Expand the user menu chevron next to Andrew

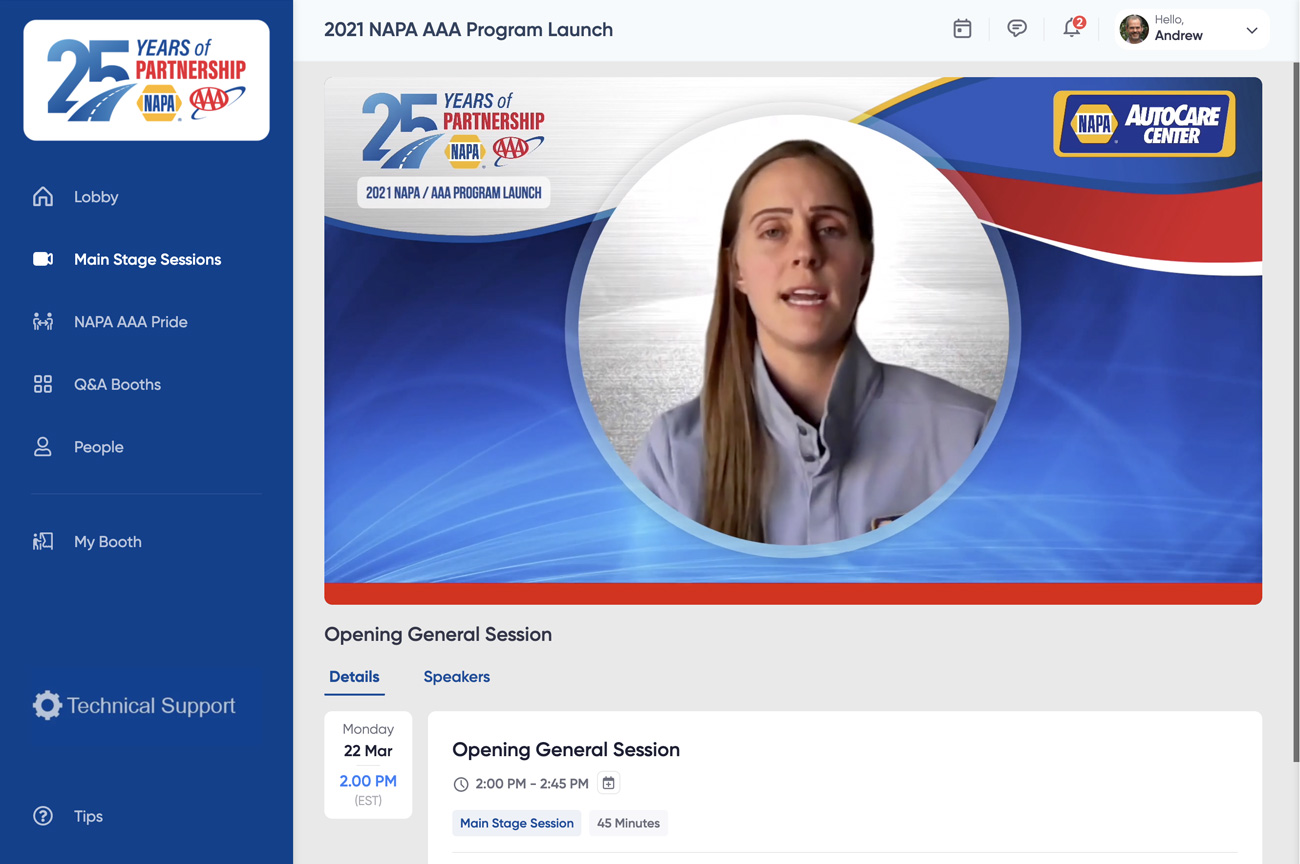pyautogui.click(x=1251, y=30)
